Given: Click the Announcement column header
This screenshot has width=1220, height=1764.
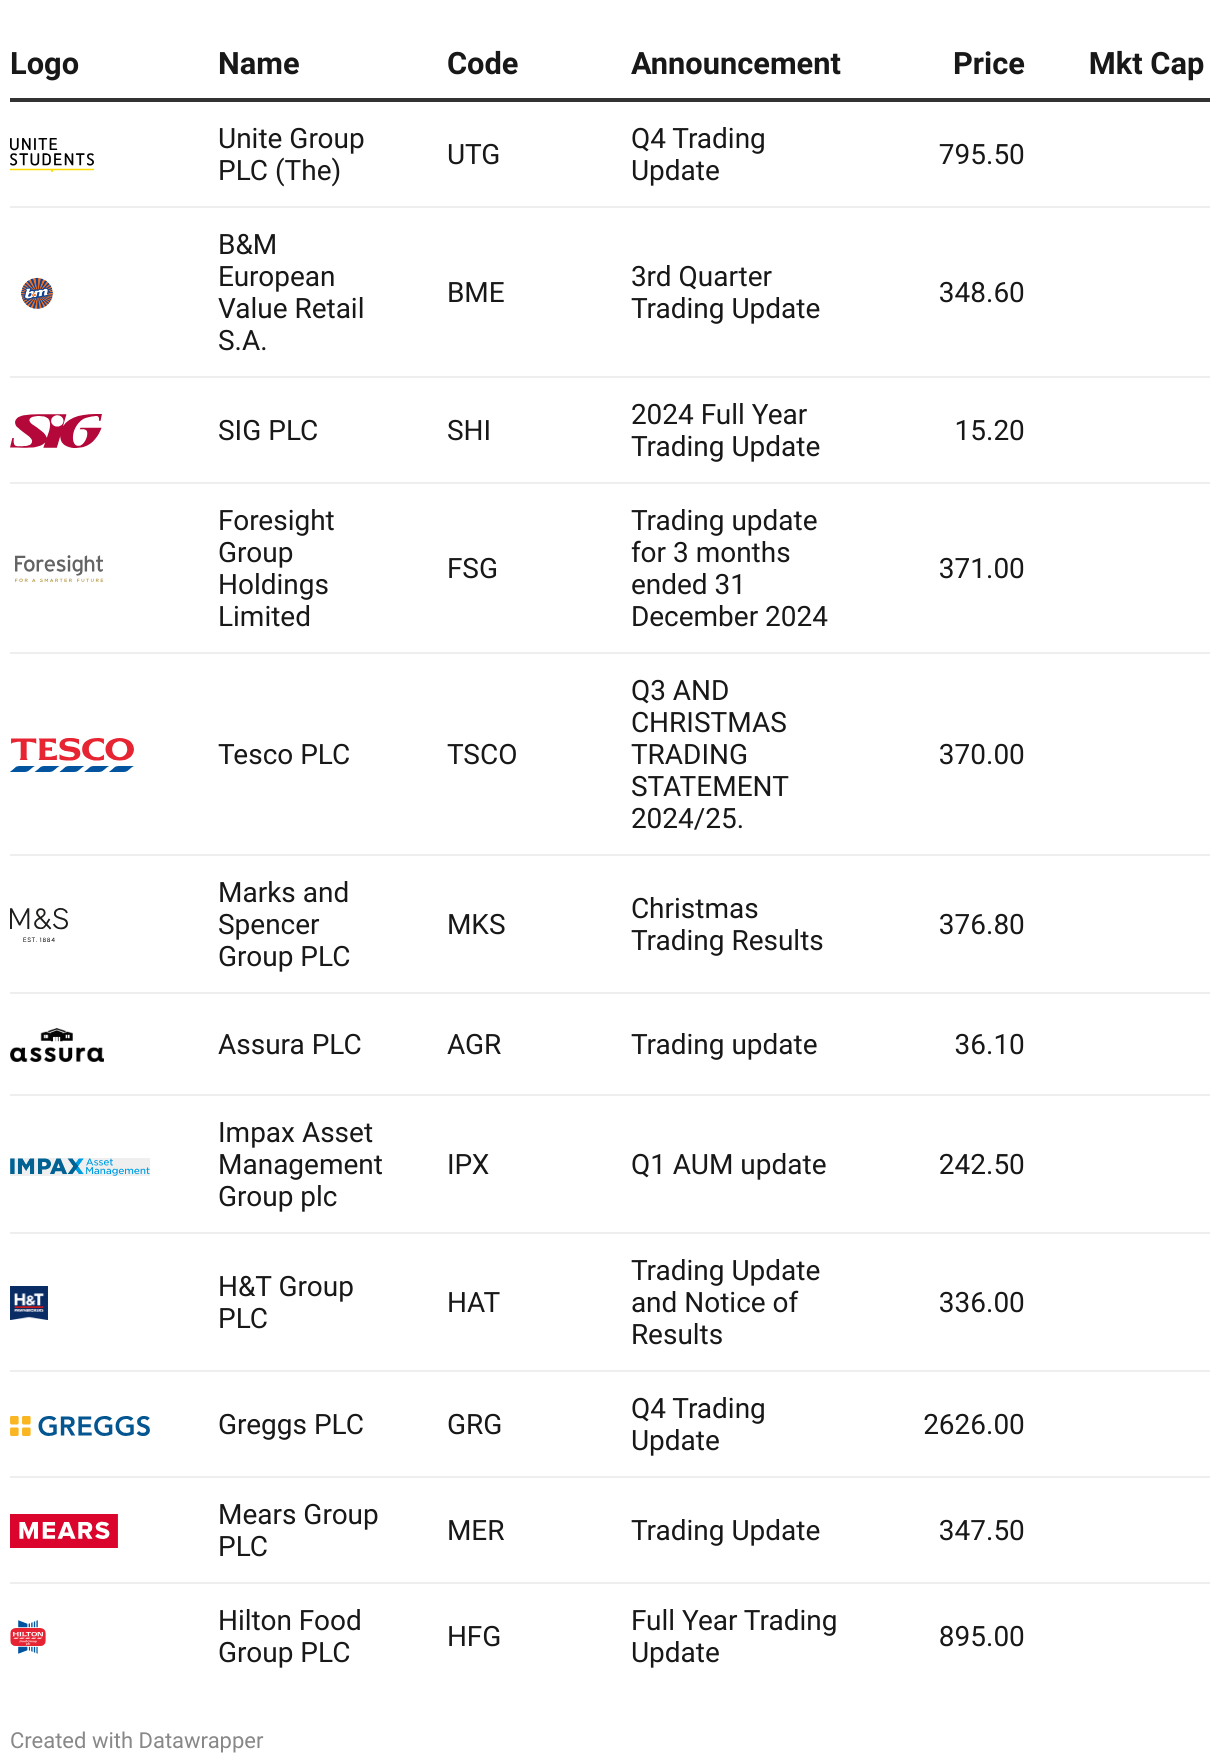Looking at the screenshot, I should 736,64.
